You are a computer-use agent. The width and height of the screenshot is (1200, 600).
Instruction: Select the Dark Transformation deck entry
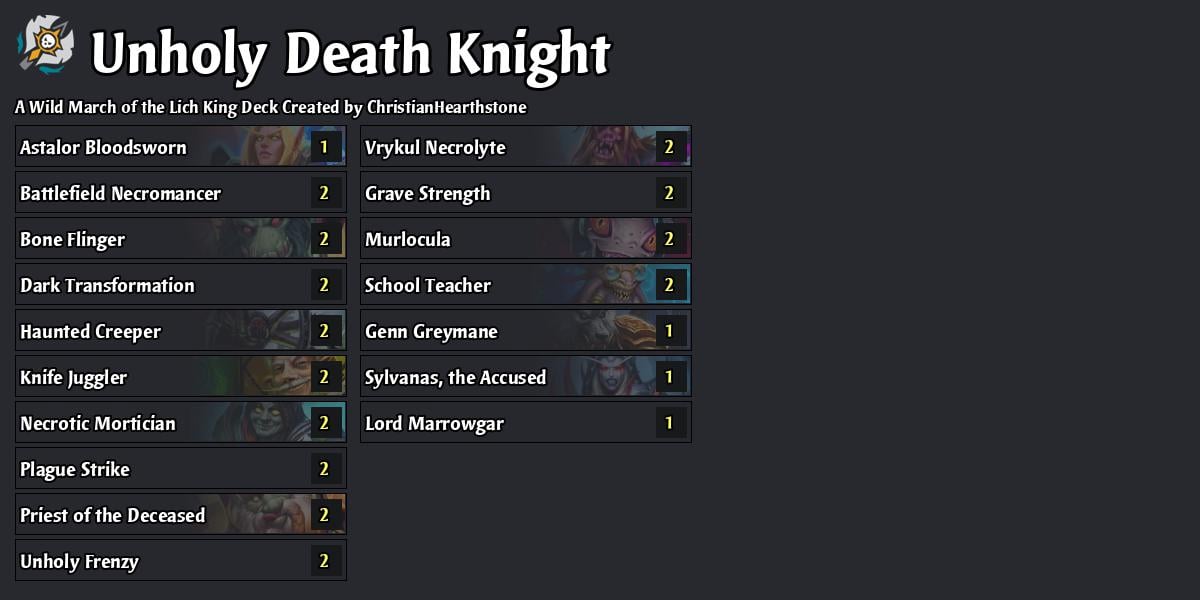tap(180, 284)
